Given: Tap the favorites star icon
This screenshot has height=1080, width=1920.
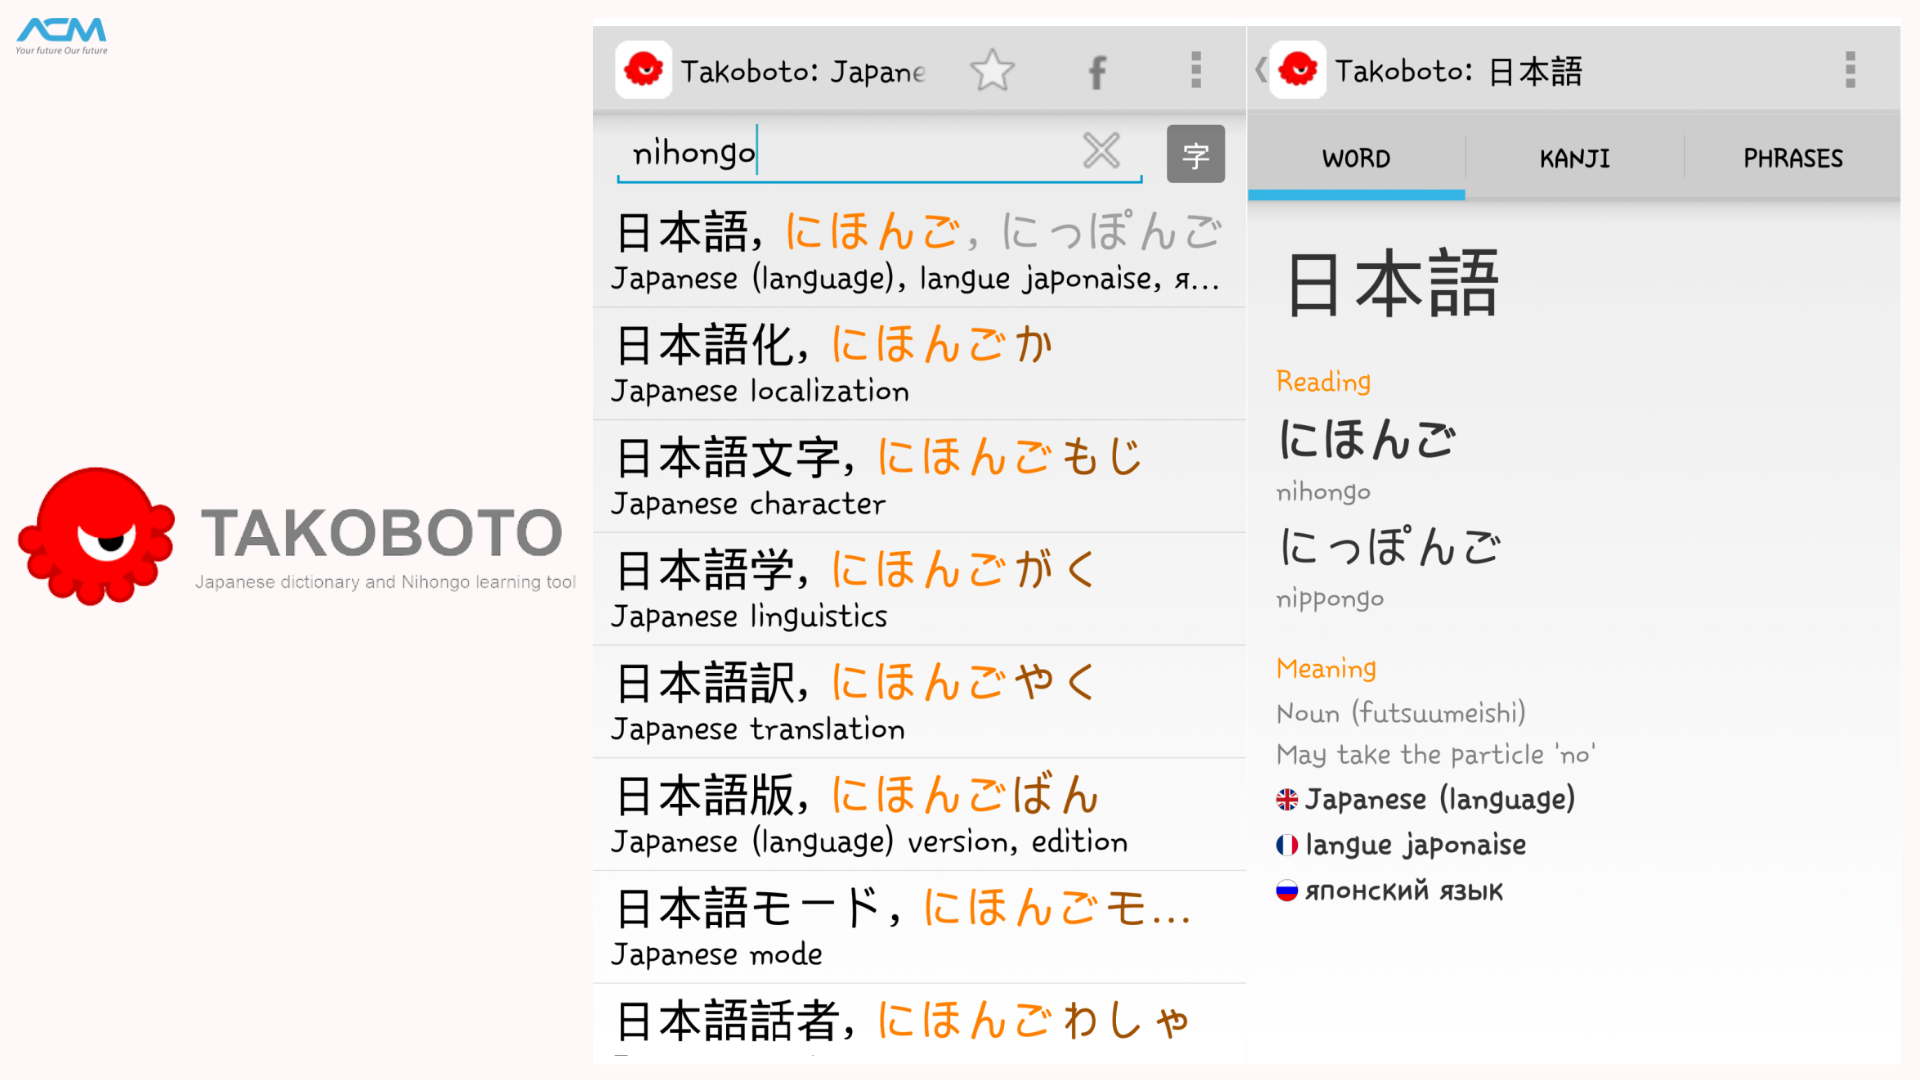Looking at the screenshot, I should [x=992, y=70].
